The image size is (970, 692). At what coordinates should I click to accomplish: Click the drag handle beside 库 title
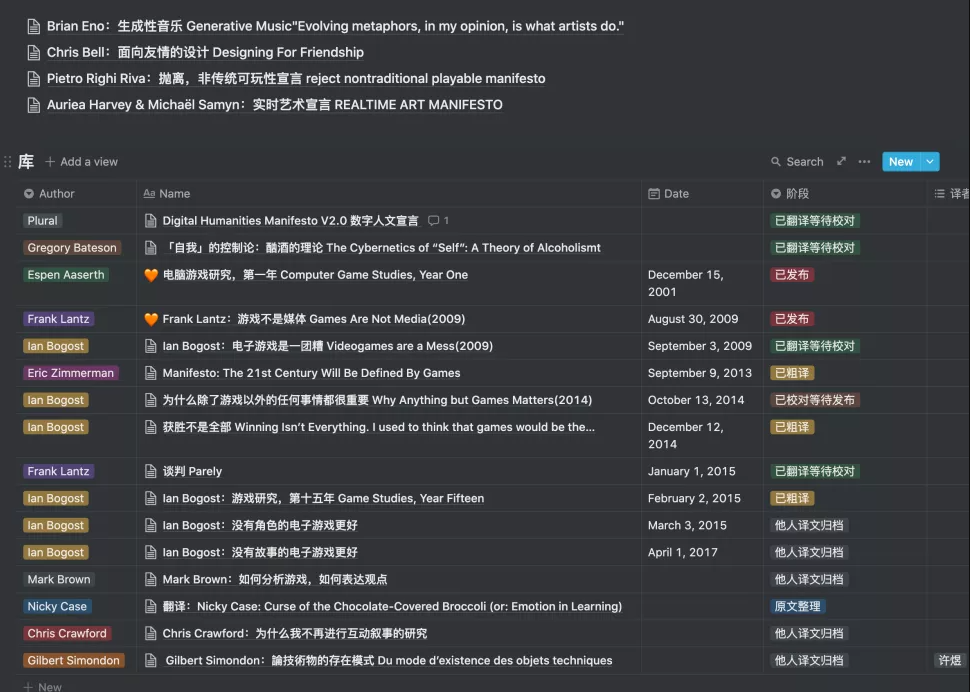point(8,162)
